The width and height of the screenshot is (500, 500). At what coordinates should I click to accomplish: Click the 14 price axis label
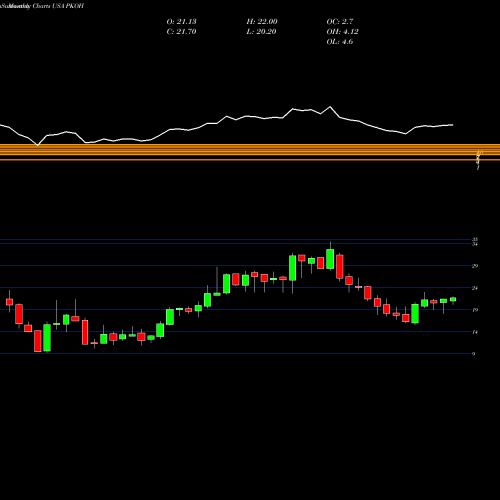(x=475, y=332)
